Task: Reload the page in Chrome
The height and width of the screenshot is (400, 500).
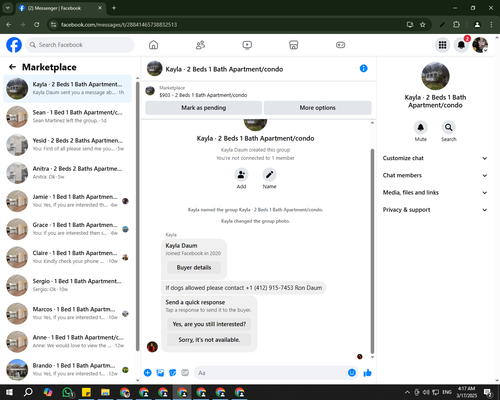Action: 37,24
